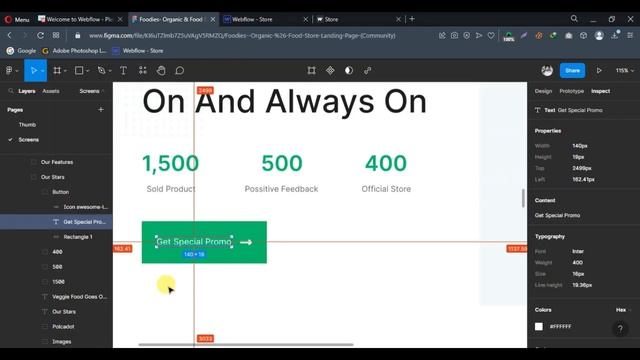640x360 pixels.
Task: Open the Frame tool dropdown arrow
Action: click(x=65, y=71)
